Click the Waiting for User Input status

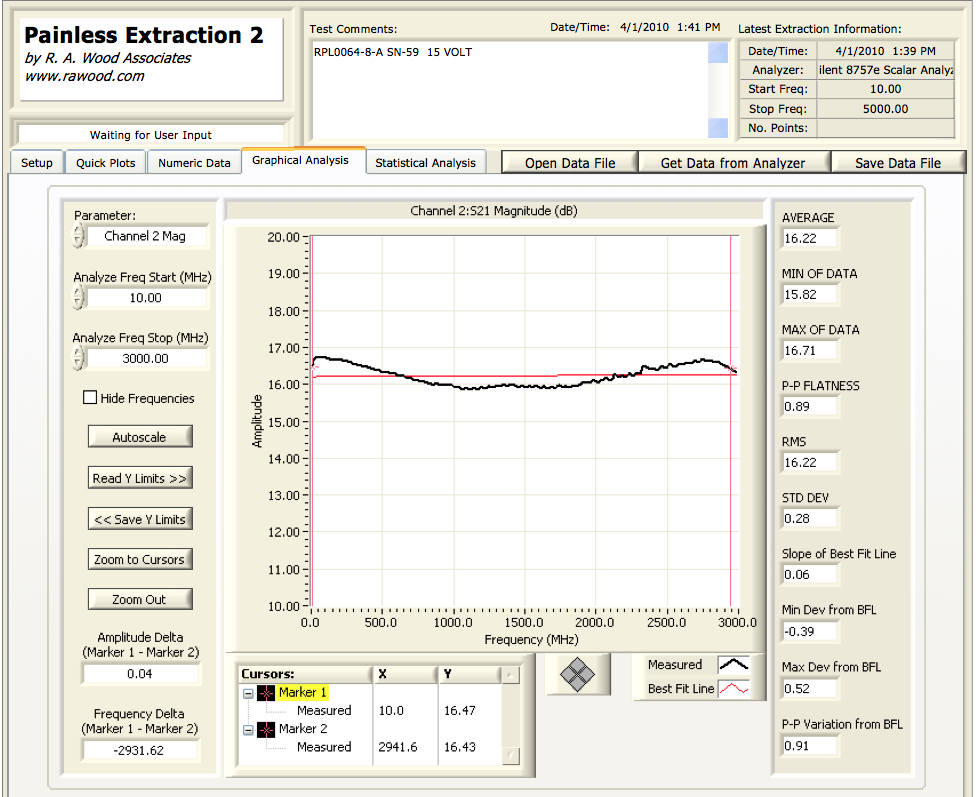pos(150,135)
